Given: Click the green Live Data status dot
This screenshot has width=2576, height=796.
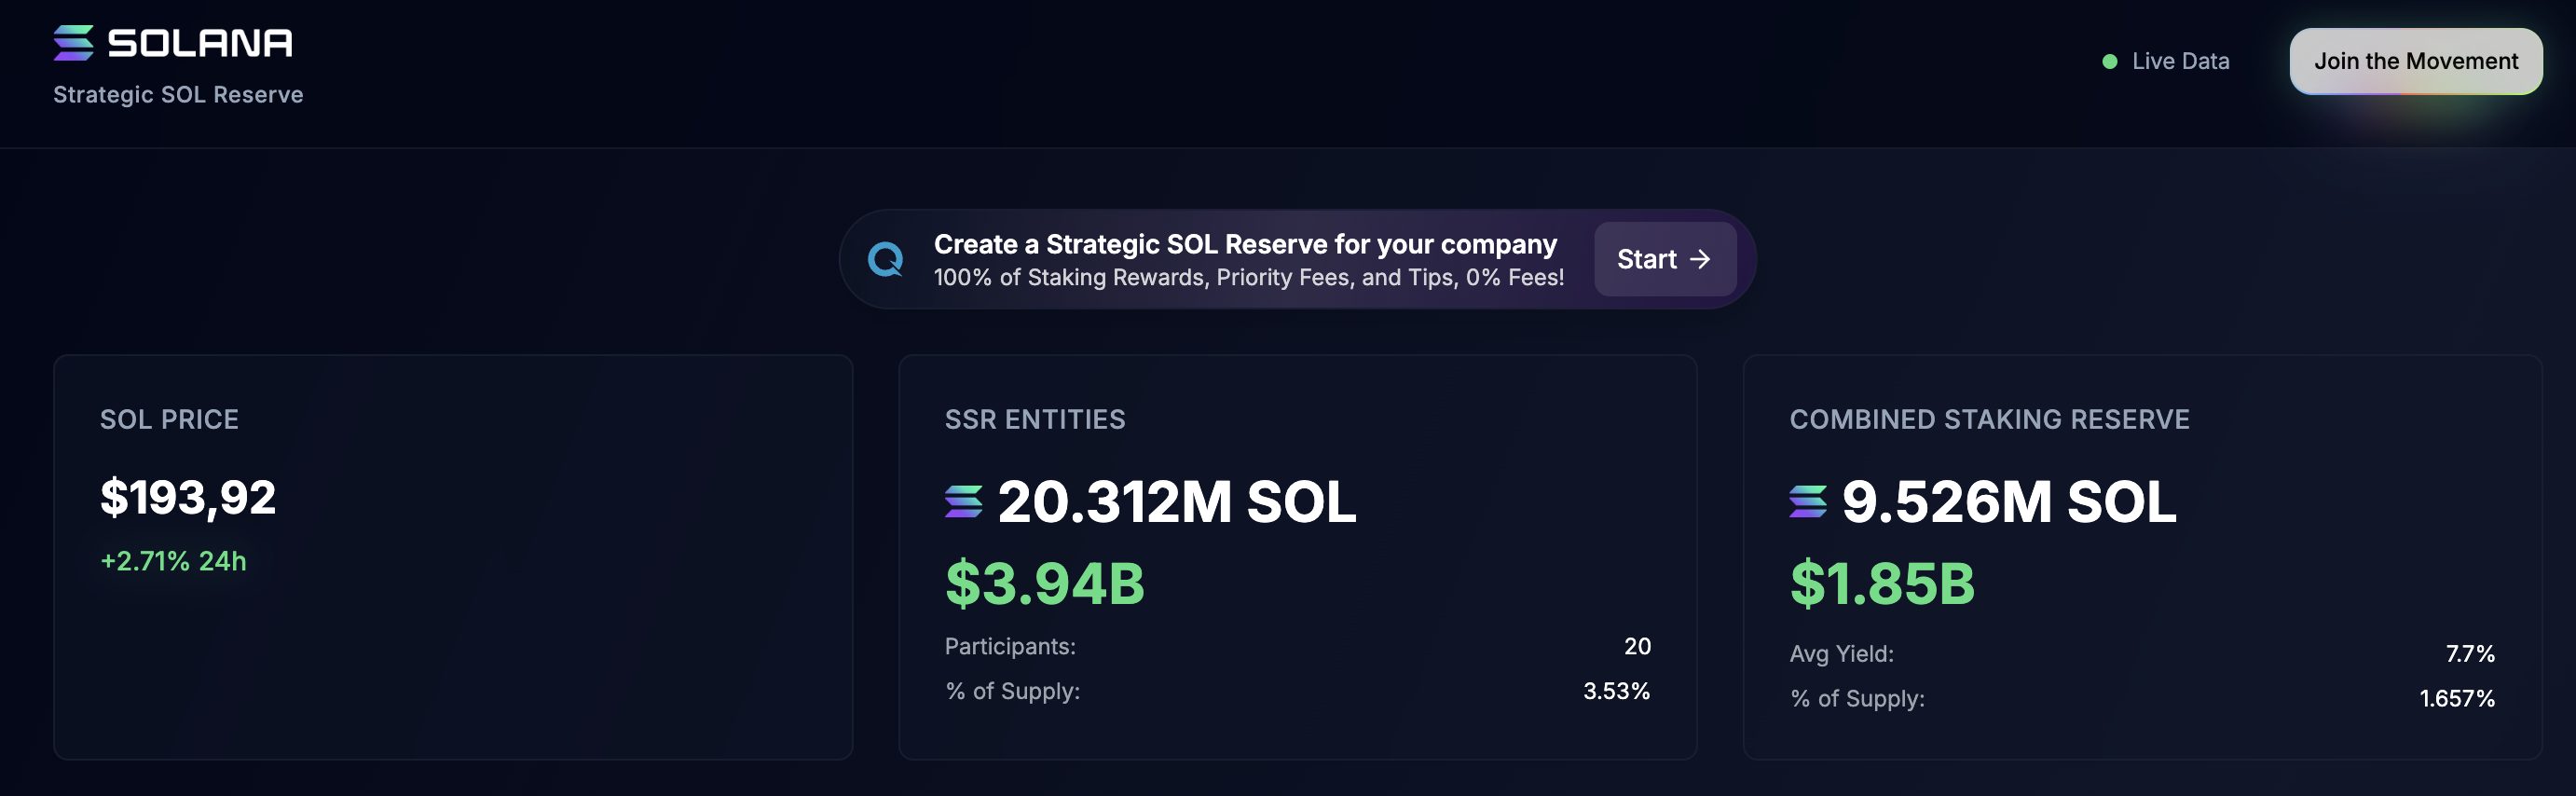Looking at the screenshot, I should [x=2110, y=62].
